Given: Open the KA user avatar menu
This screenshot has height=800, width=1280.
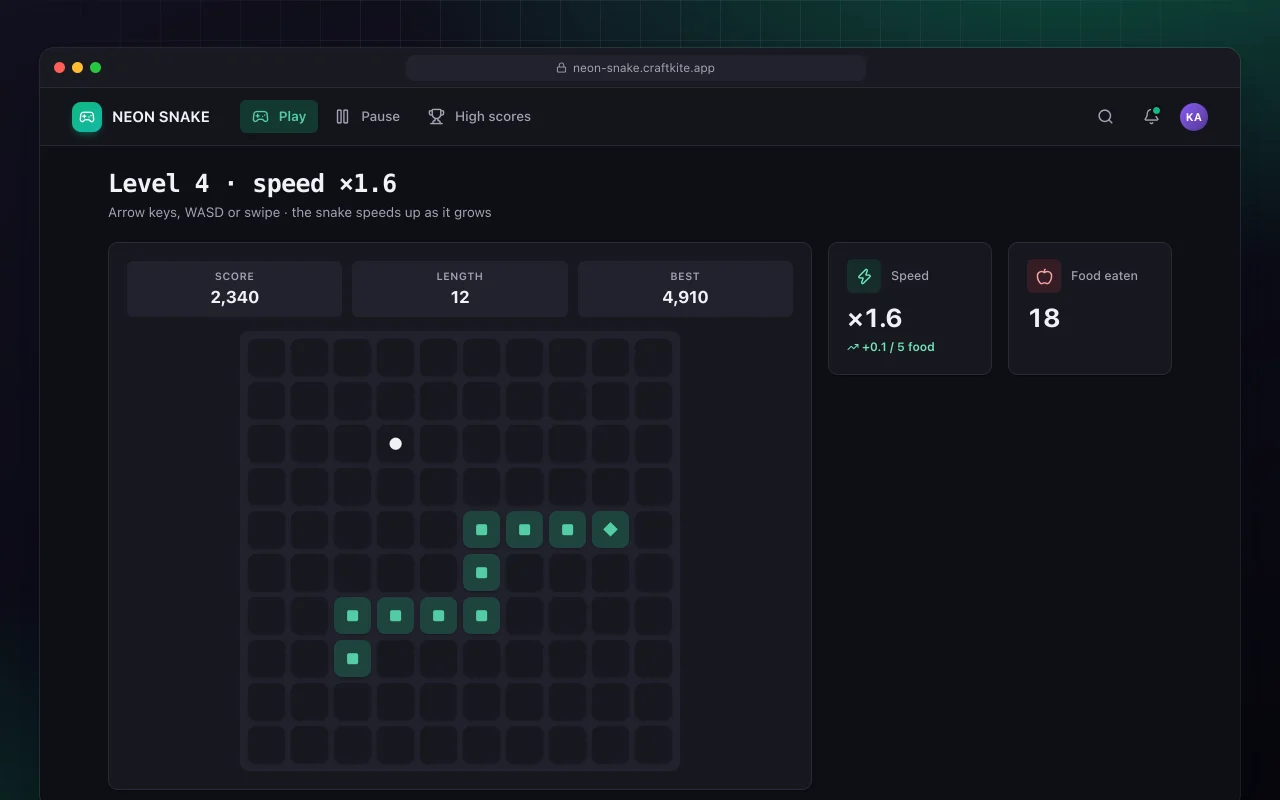Looking at the screenshot, I should (1194, 117).
